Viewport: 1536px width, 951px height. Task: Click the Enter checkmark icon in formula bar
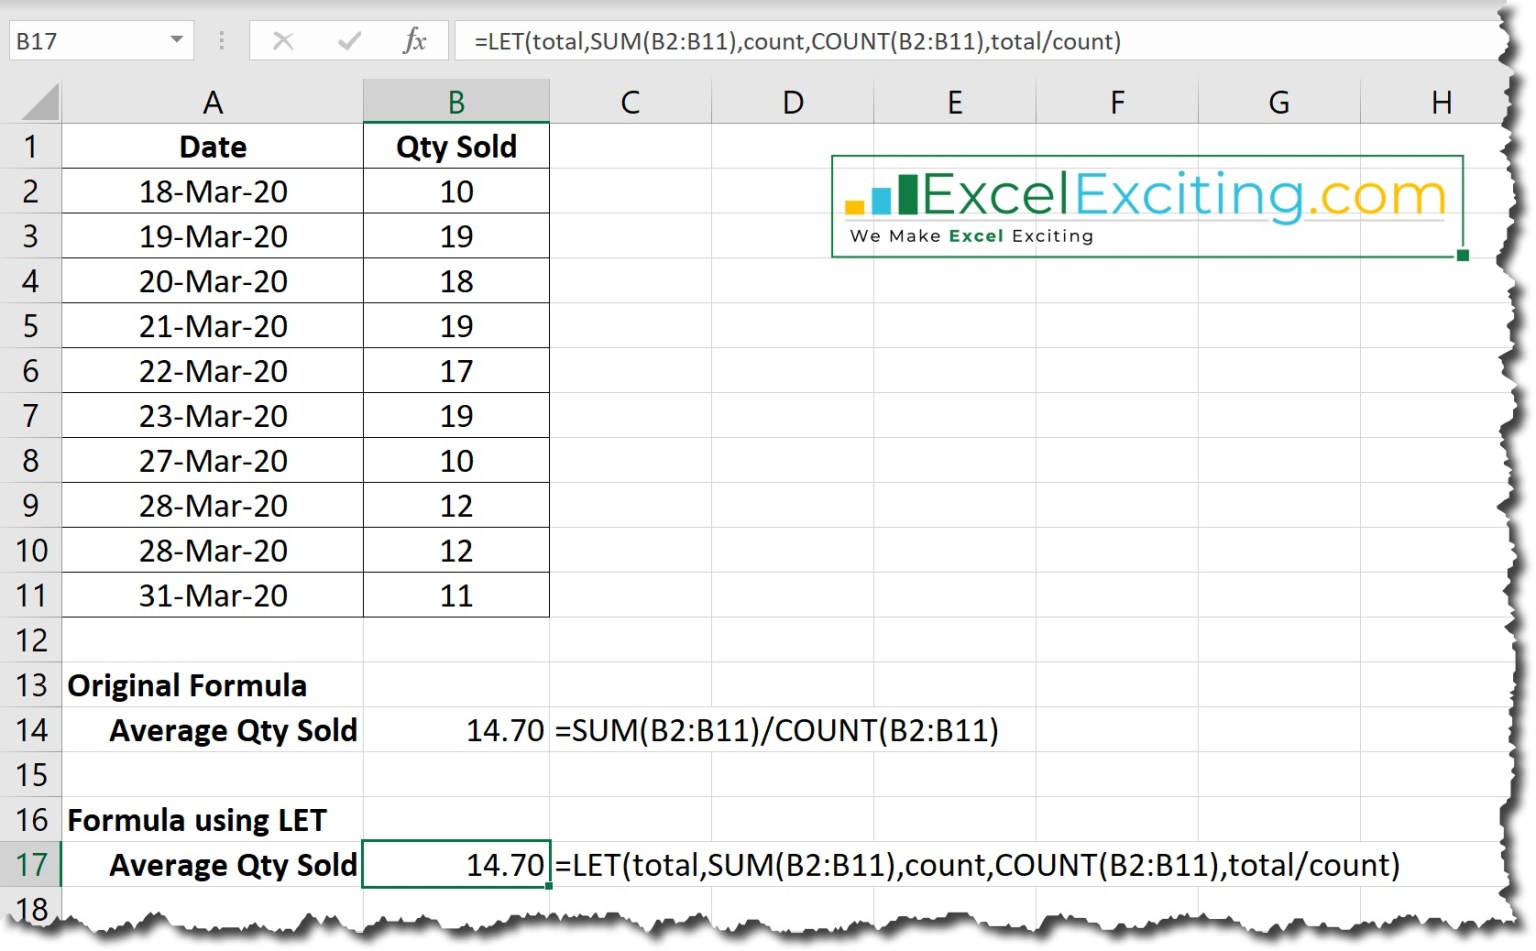point(349,41)
